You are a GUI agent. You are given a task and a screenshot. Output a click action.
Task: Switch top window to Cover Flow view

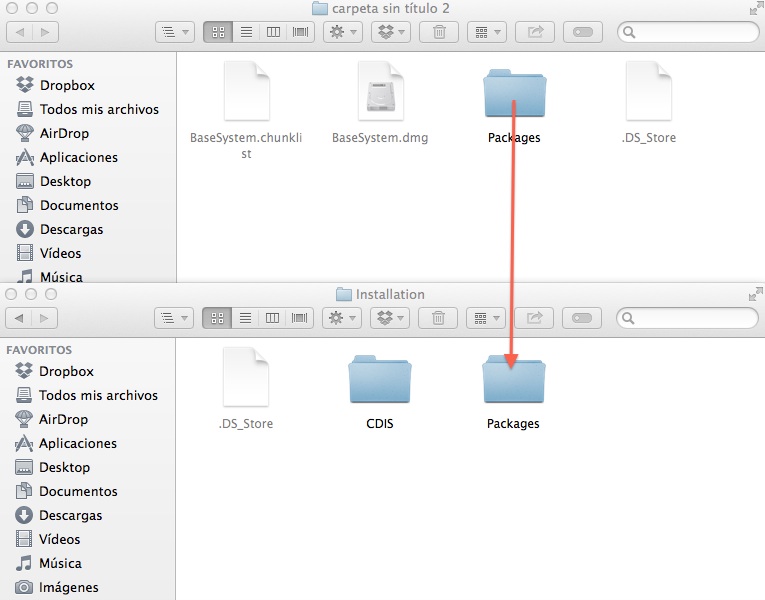(x=301, y=32)
